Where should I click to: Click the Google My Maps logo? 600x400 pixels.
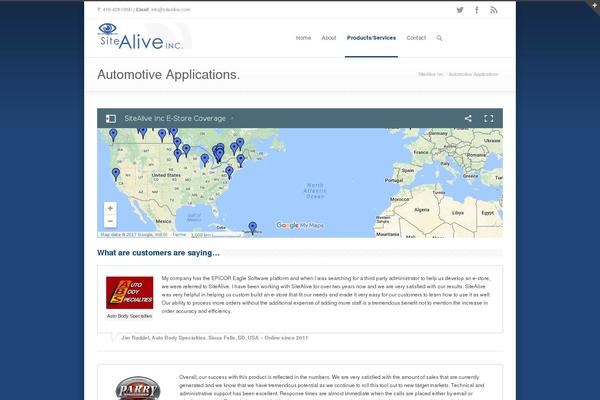click(x=300, y=225)
